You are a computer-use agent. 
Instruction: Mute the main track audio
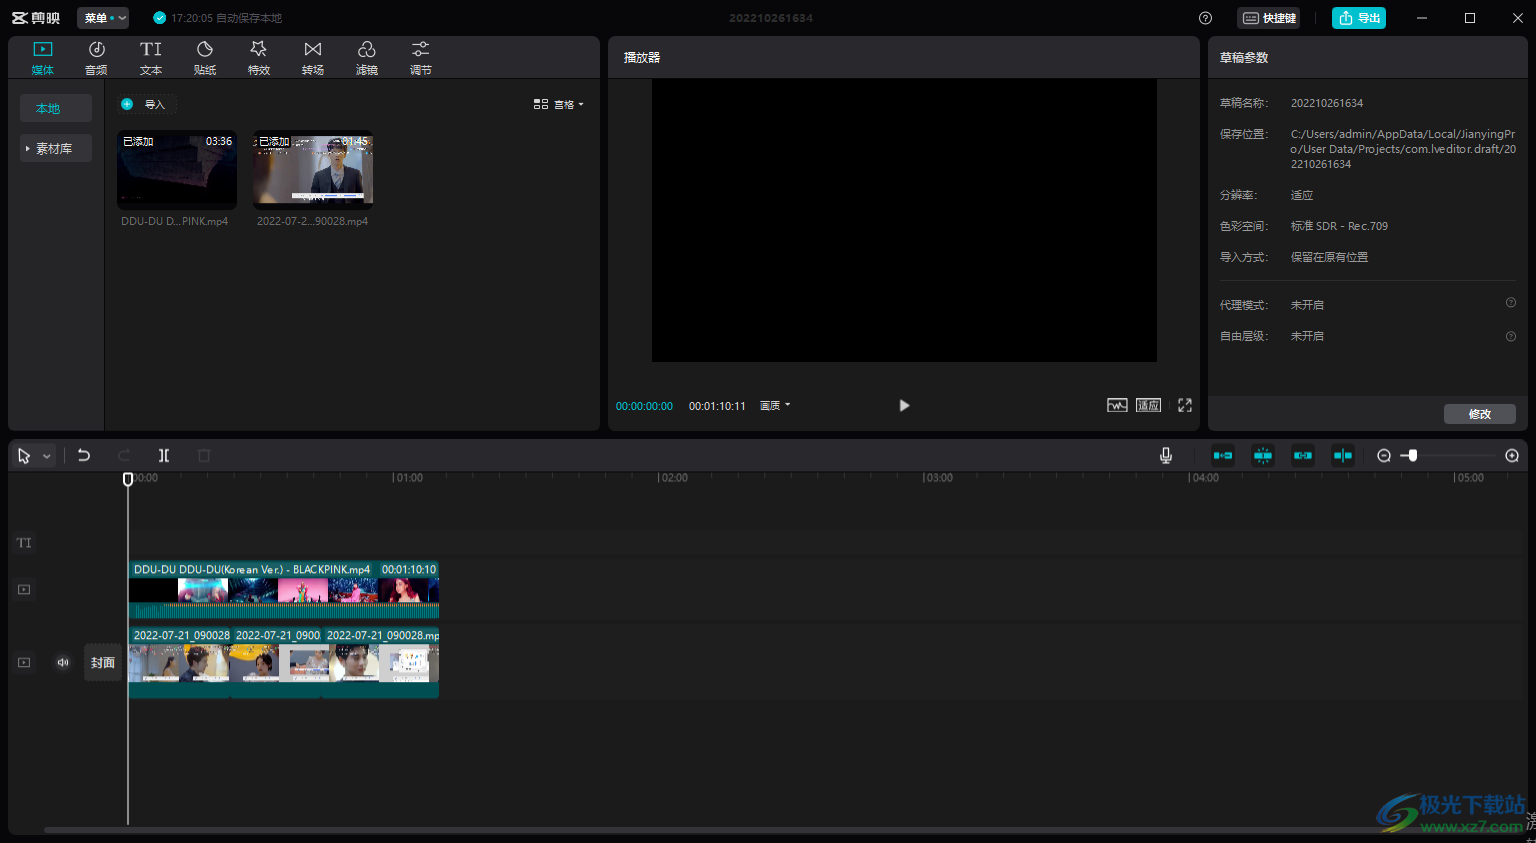tap(63, 663)
